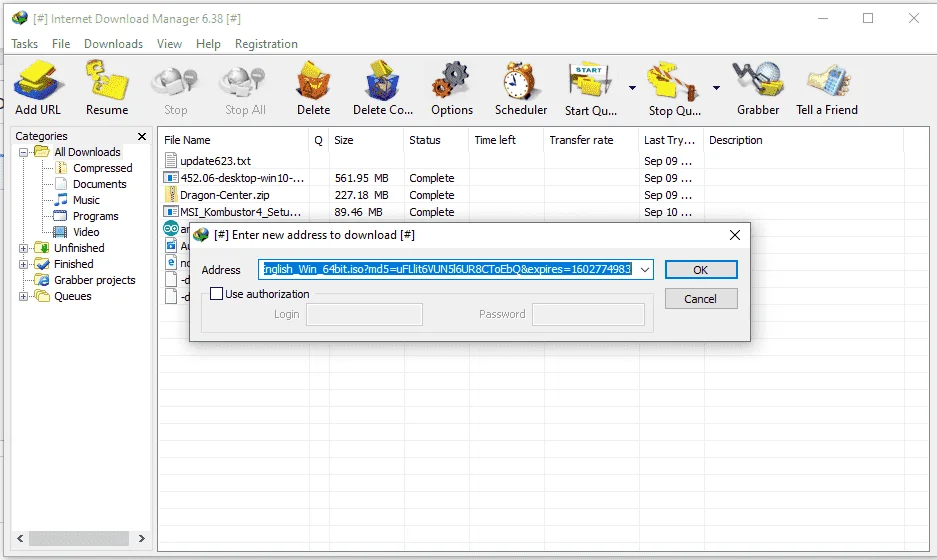Sort by the Size column header
937x560 pixels.
pyautogui.click(x=366, y=140)
